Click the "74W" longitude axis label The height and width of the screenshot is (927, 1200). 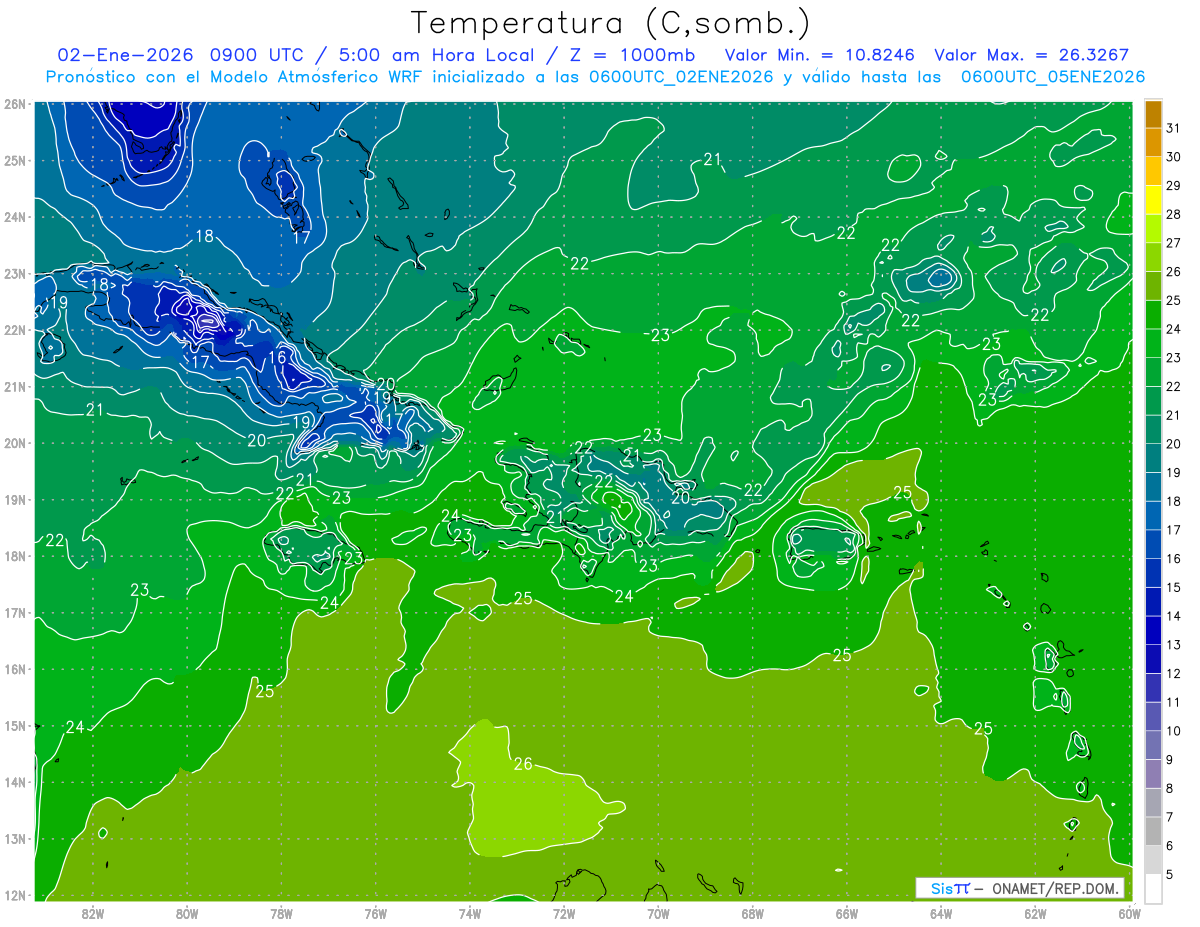tap(470, 913)
